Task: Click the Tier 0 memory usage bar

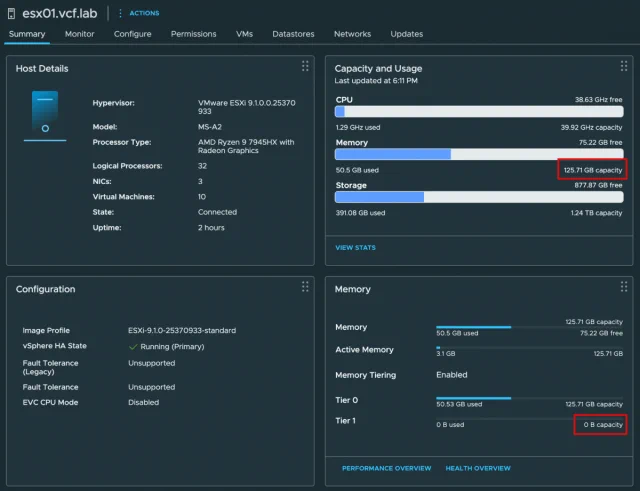Action: 529,398
